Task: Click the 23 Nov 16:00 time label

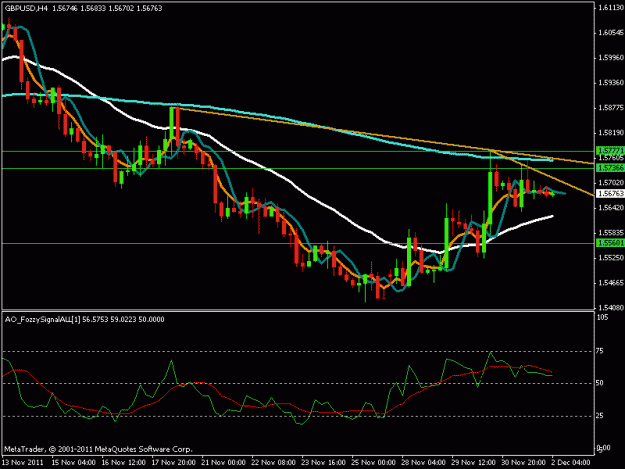Action: point(324,463)
